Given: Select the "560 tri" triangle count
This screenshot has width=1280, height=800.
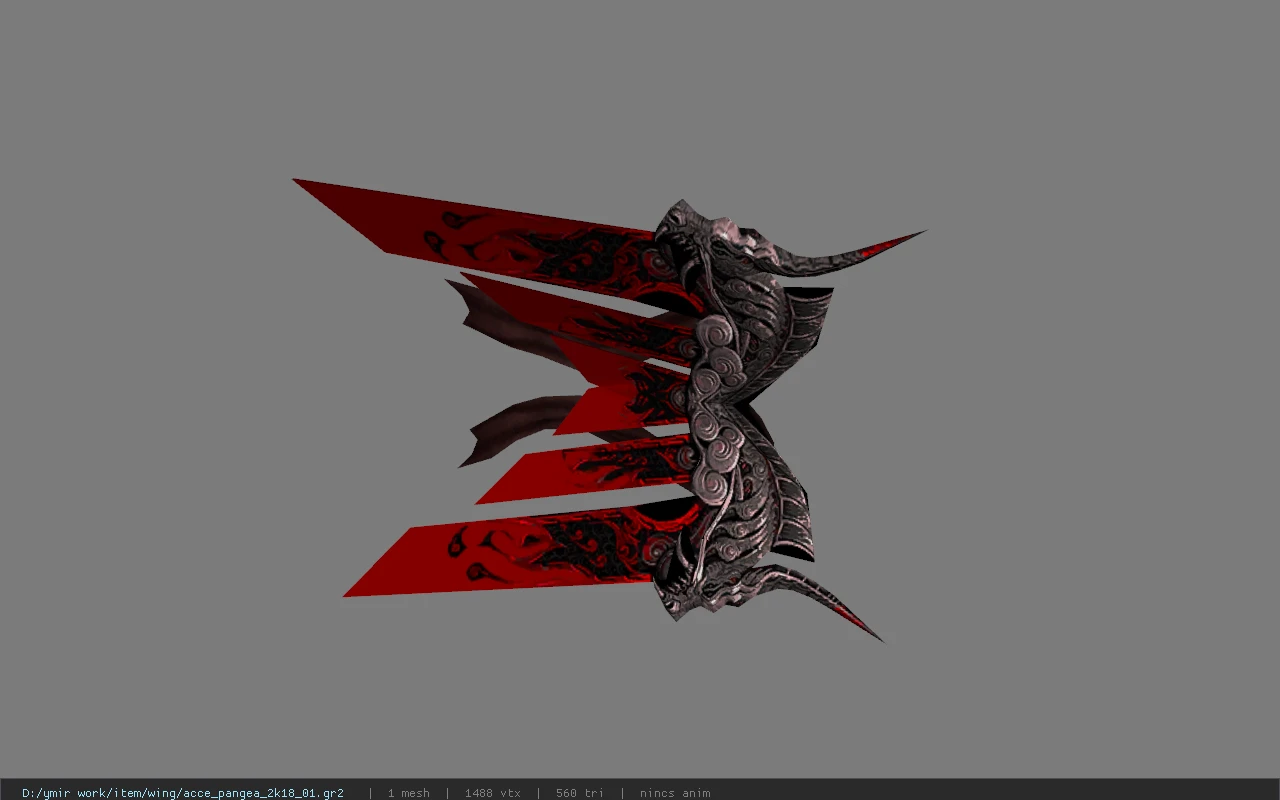Looking at the screenshot, I should 580,793.
